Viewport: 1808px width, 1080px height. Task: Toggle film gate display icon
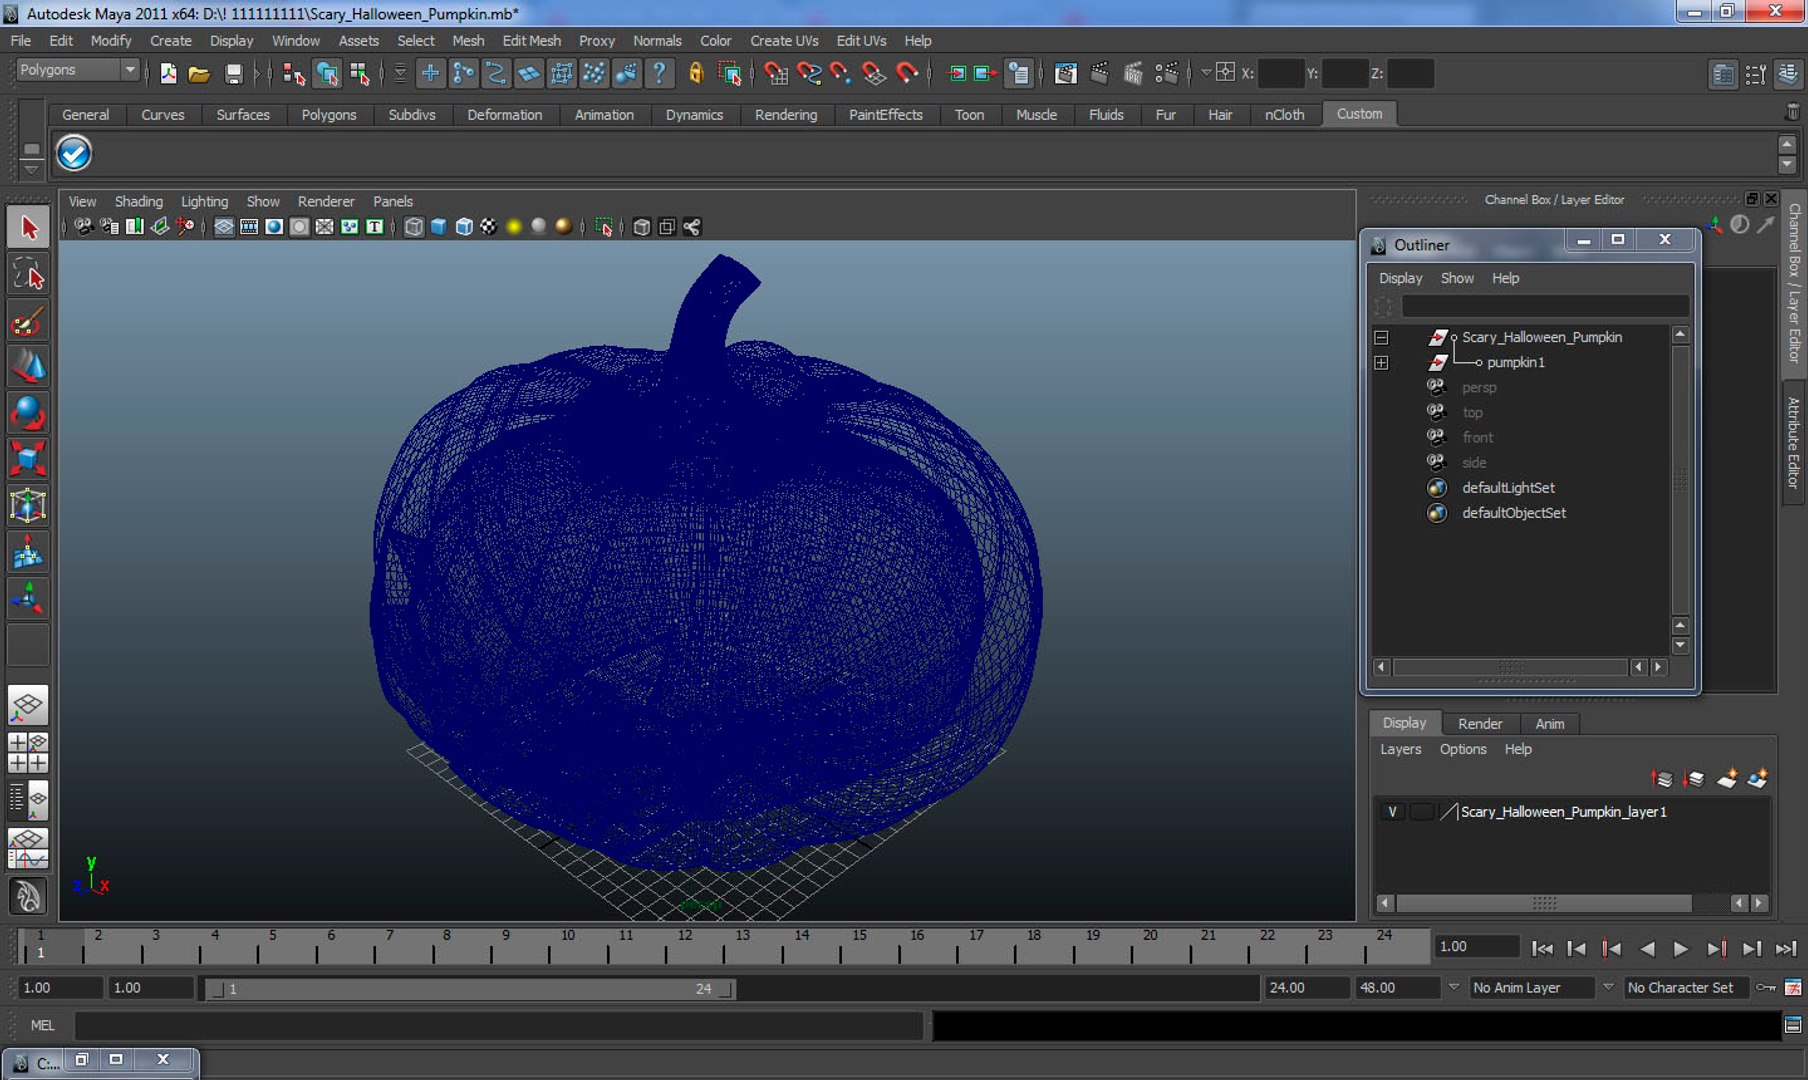[x=249, y=227]
